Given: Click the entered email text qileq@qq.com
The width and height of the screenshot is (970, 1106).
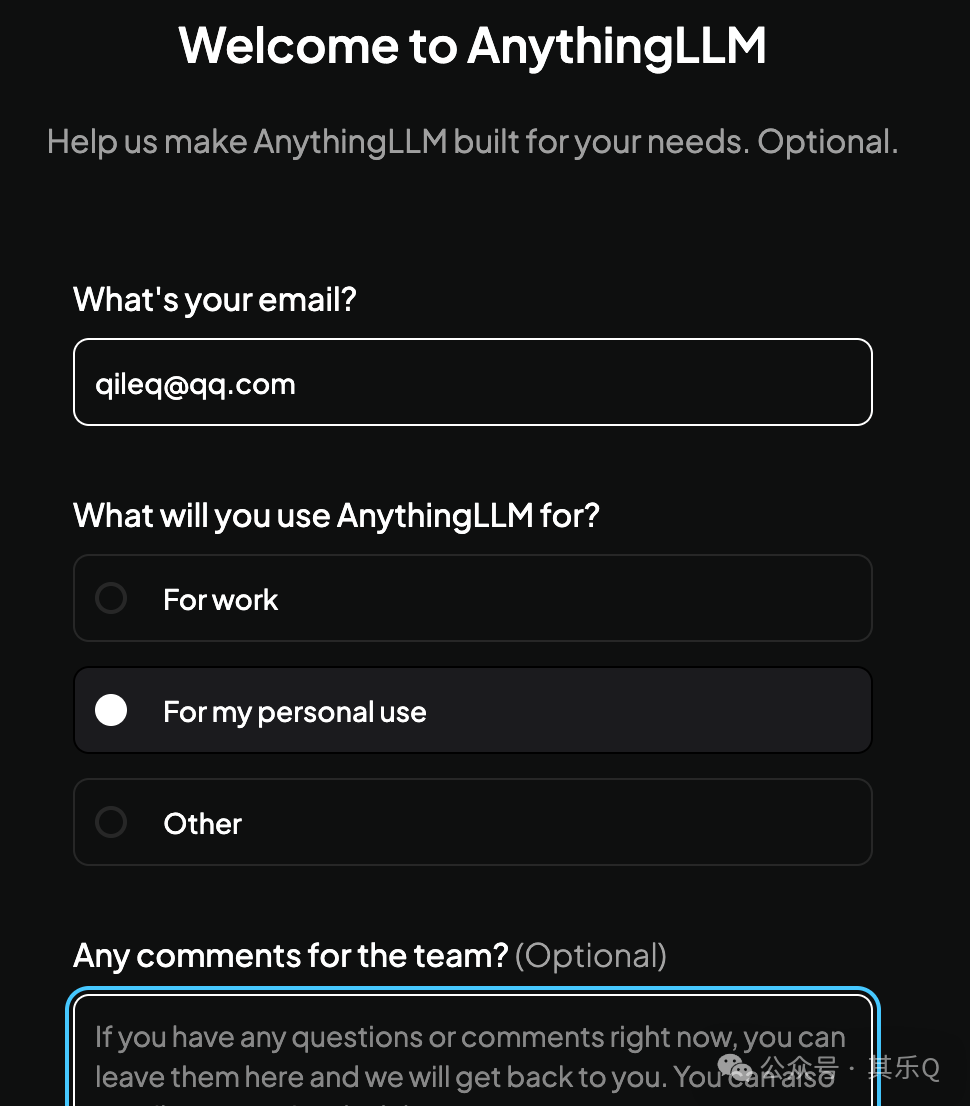Looking at the screenshot, I should (x=195, y=385).
